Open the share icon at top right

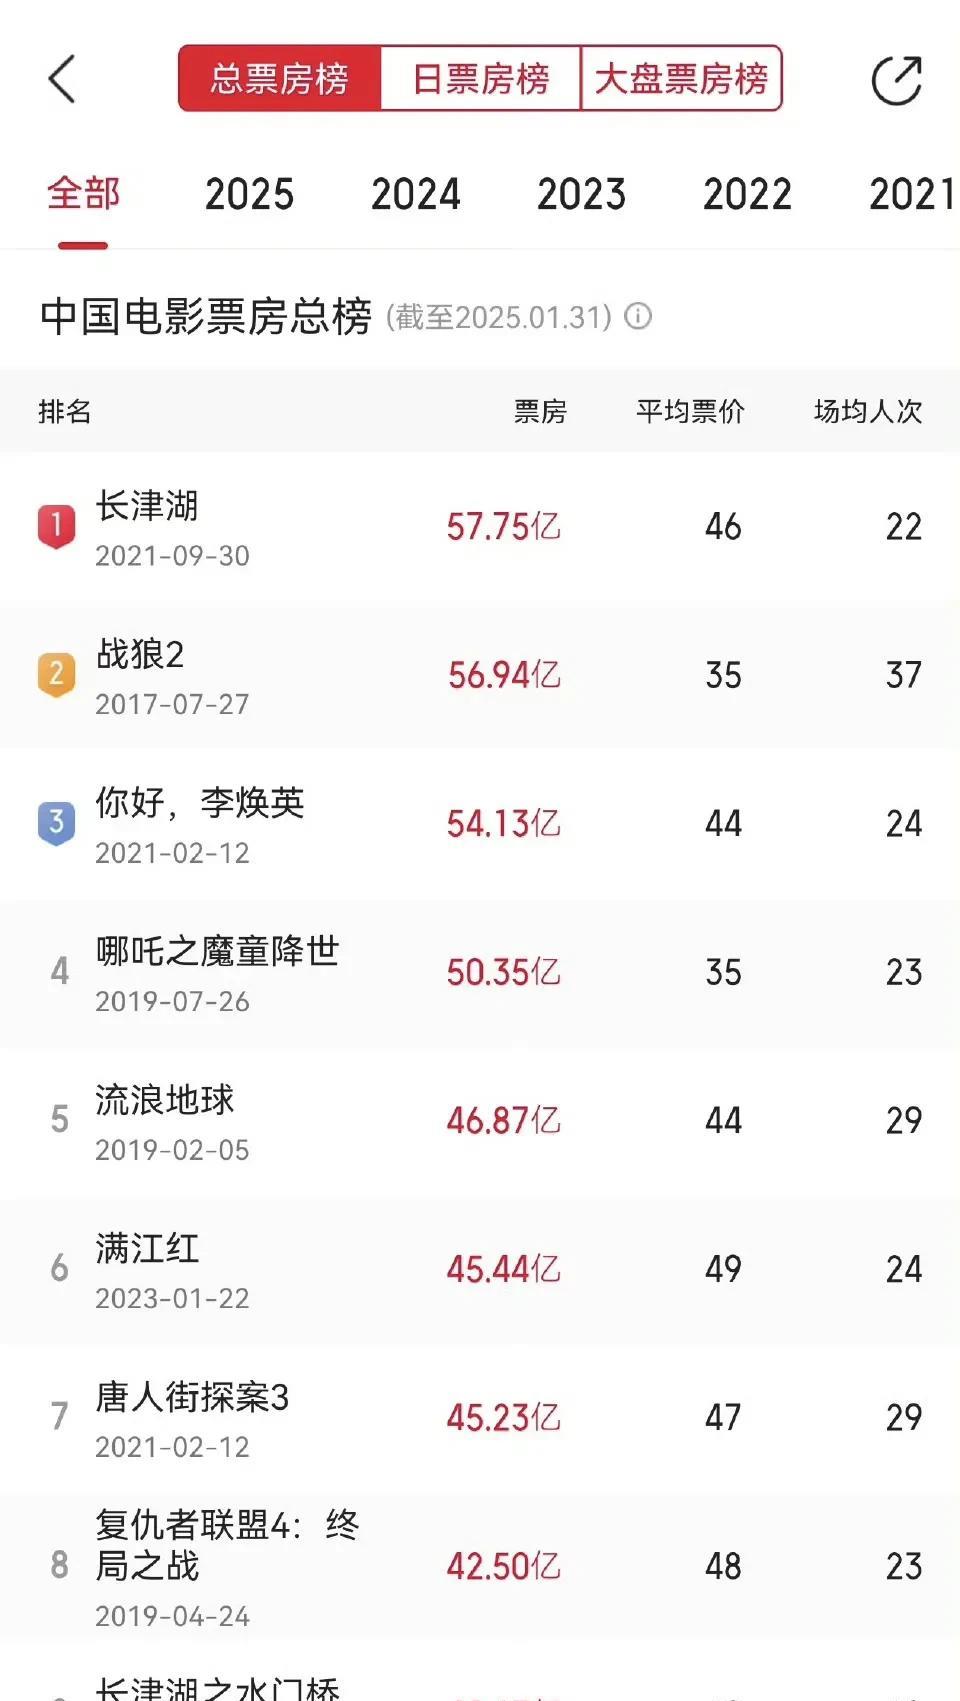(x=896, y=80)
